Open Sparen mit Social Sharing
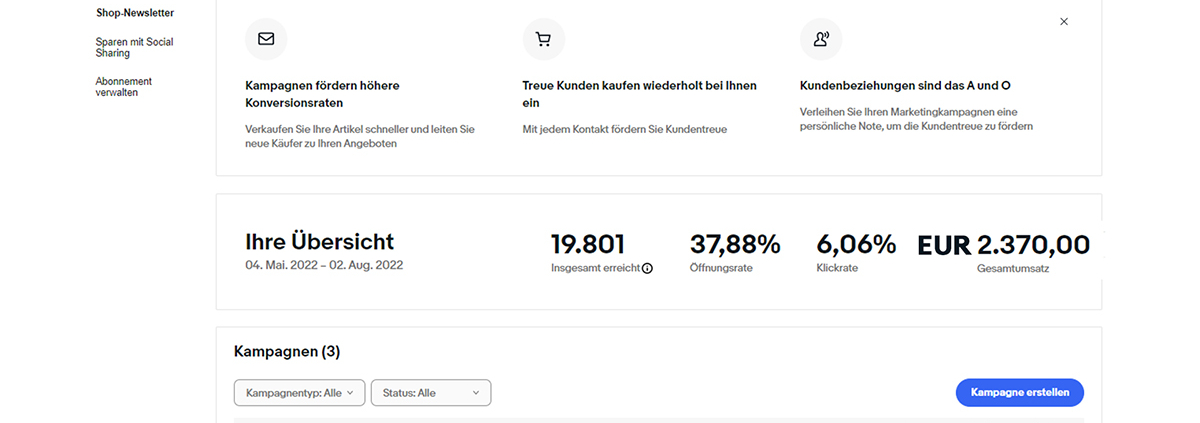This screenshot has height=423, width=1200. click(x=134, y=48)
